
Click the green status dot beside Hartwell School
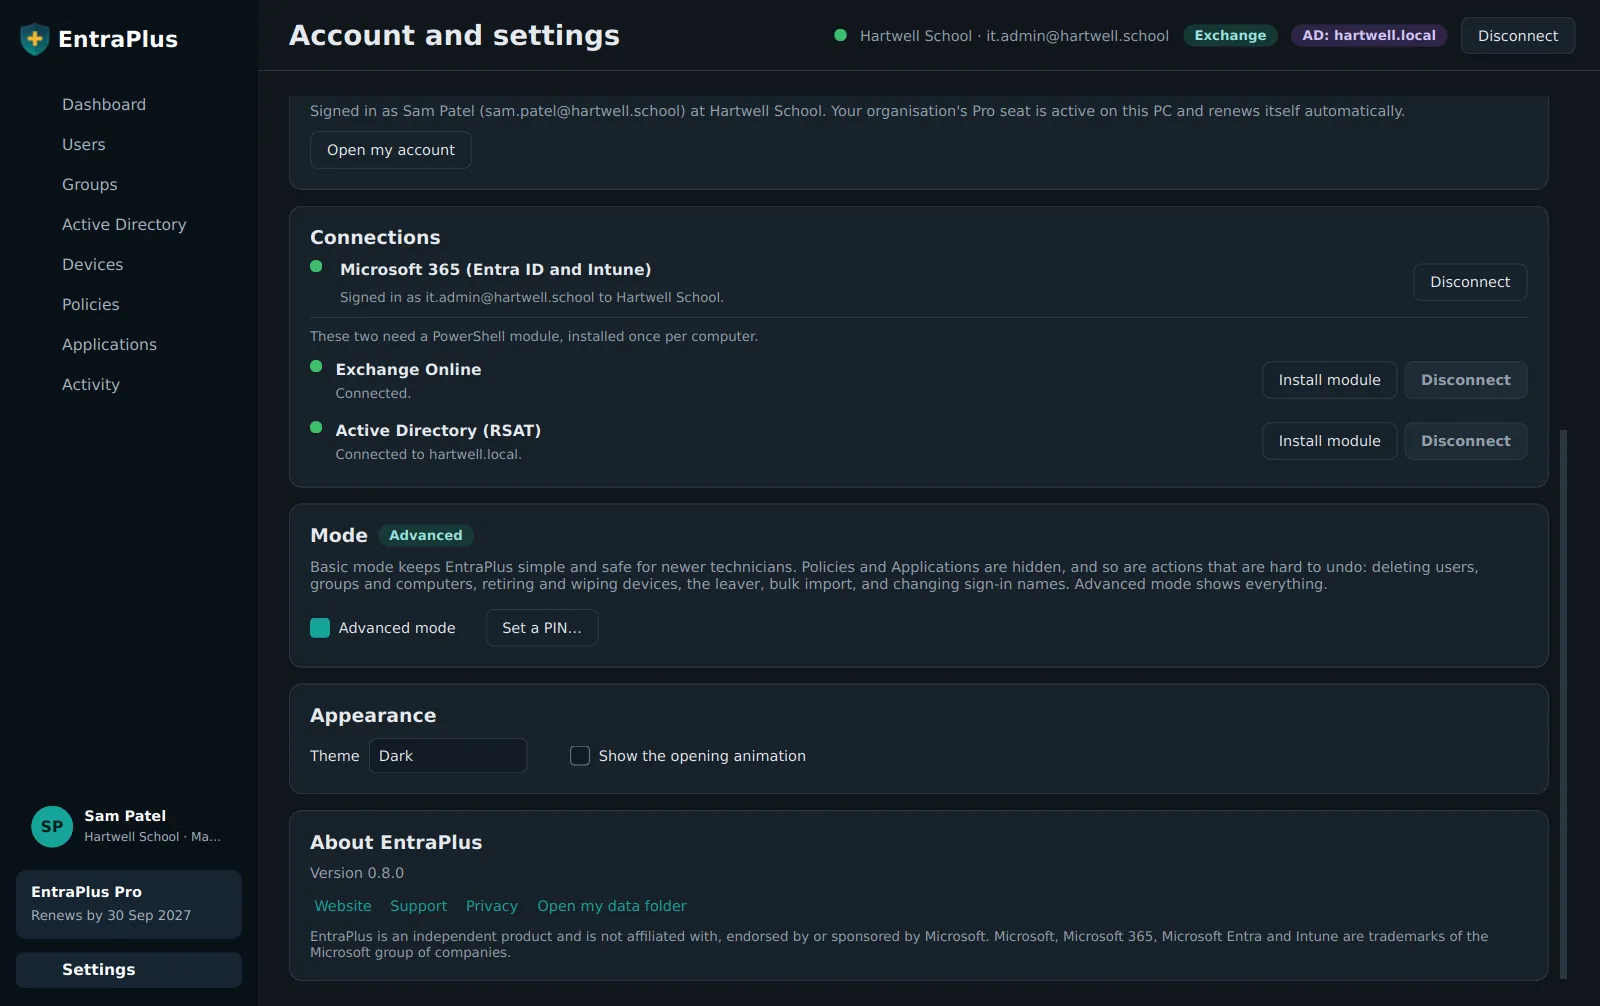tap(840, 35)
